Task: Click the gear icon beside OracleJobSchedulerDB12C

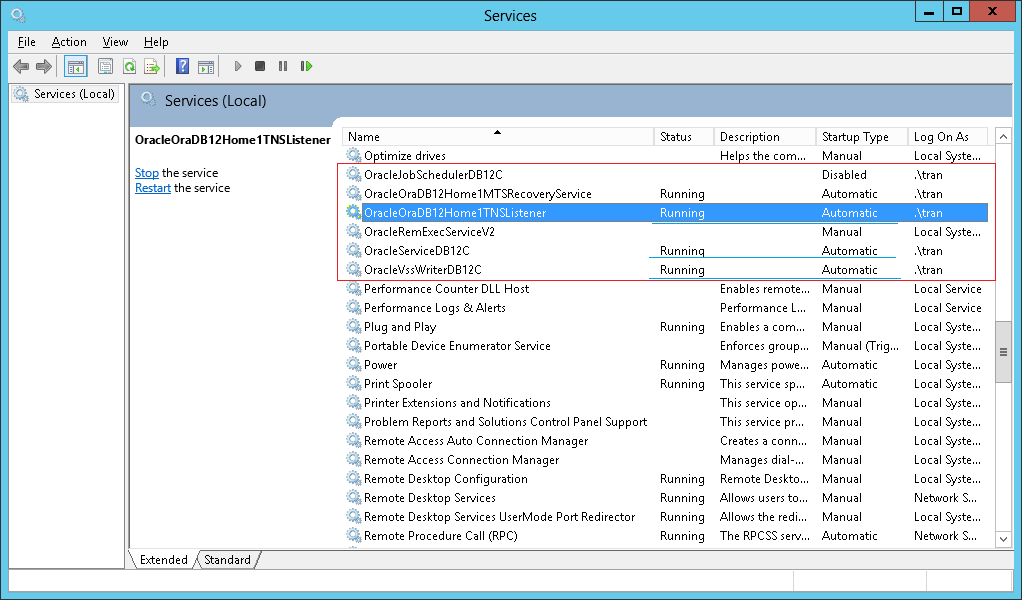Action: click(353, 174)
